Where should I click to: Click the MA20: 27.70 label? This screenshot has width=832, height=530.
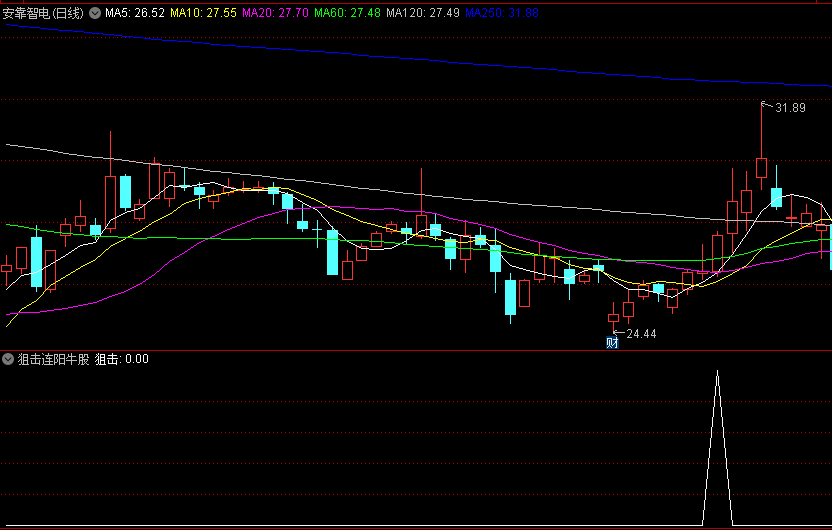(x=275, y=13)
